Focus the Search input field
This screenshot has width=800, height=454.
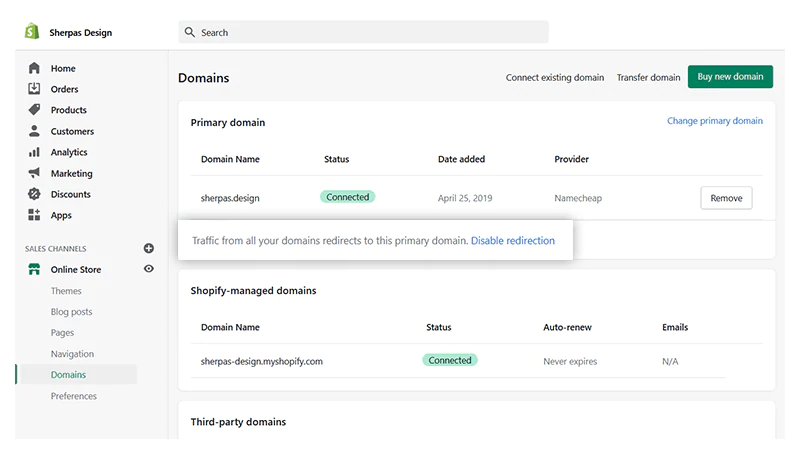pyautogui.click(x=370, y=32)
